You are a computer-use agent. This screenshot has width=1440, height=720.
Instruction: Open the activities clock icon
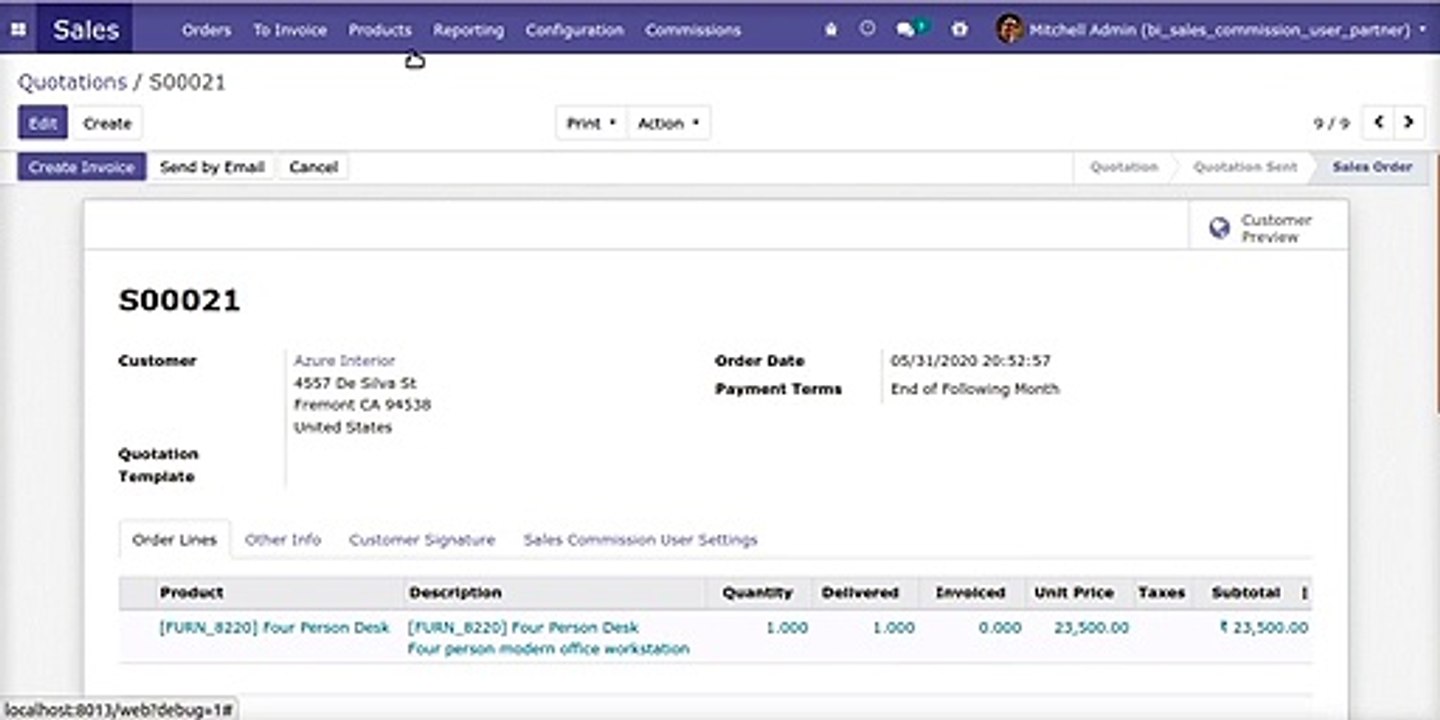pos(868,30)
